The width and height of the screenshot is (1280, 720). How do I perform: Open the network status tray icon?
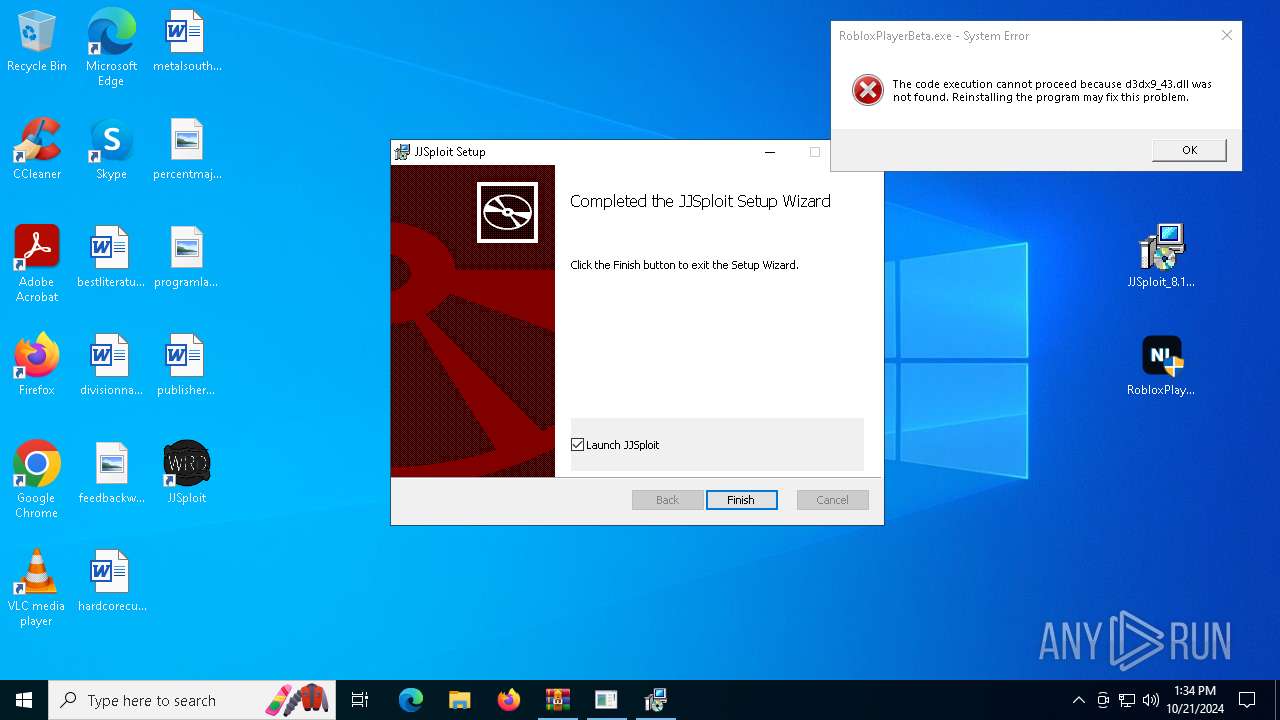click(1127, 700)
